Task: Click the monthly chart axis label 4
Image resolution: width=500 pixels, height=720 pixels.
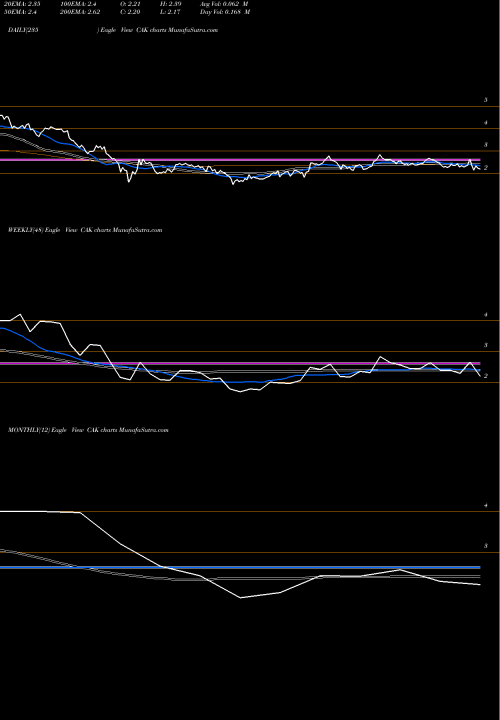Action: 485,506
